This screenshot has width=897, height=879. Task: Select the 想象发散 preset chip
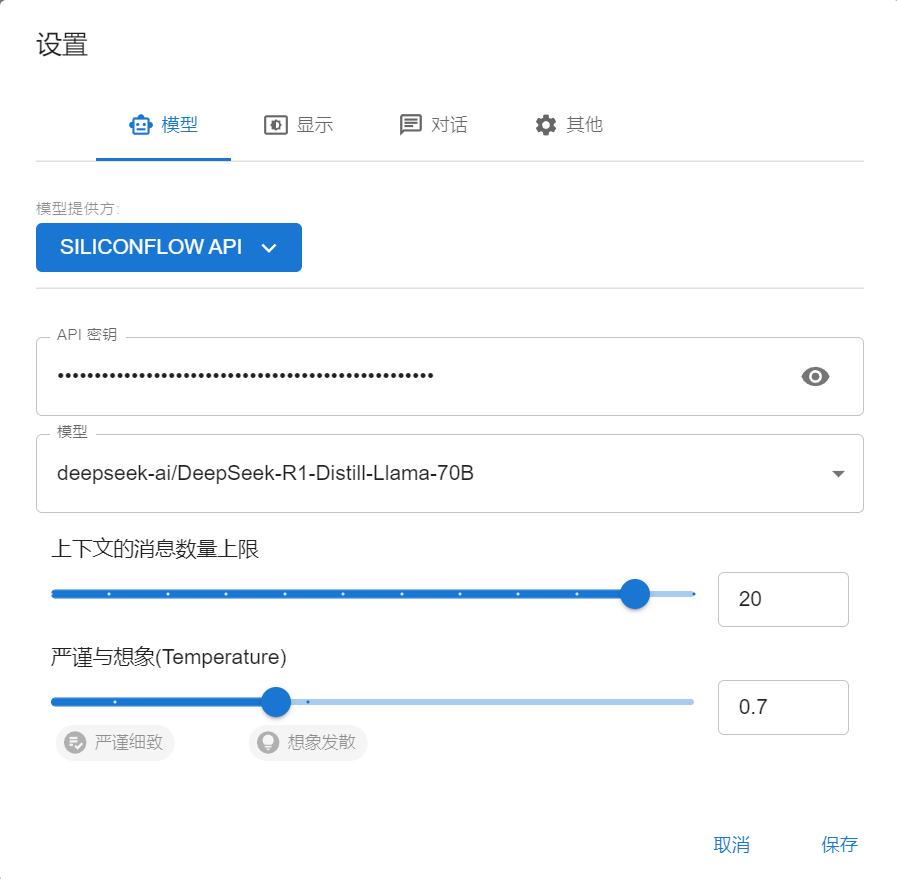[x=308, y=742]
